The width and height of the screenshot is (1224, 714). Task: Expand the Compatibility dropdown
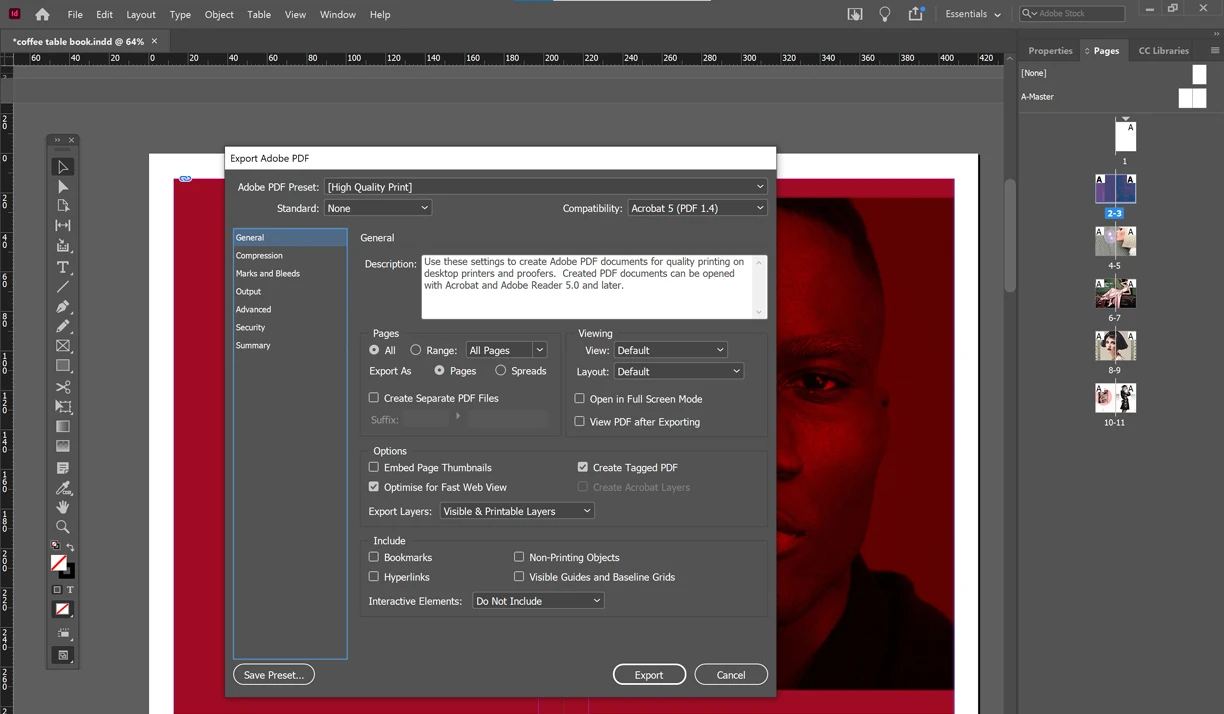697,208
